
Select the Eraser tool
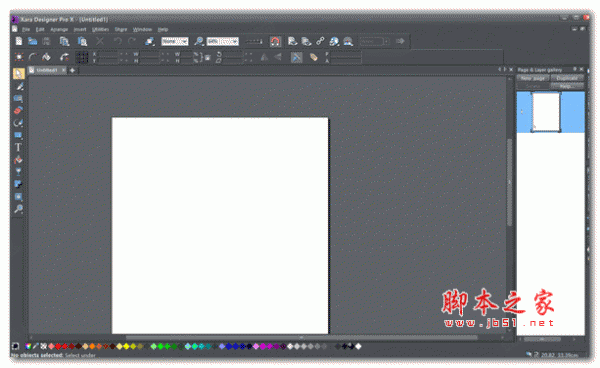coord(18,111)
